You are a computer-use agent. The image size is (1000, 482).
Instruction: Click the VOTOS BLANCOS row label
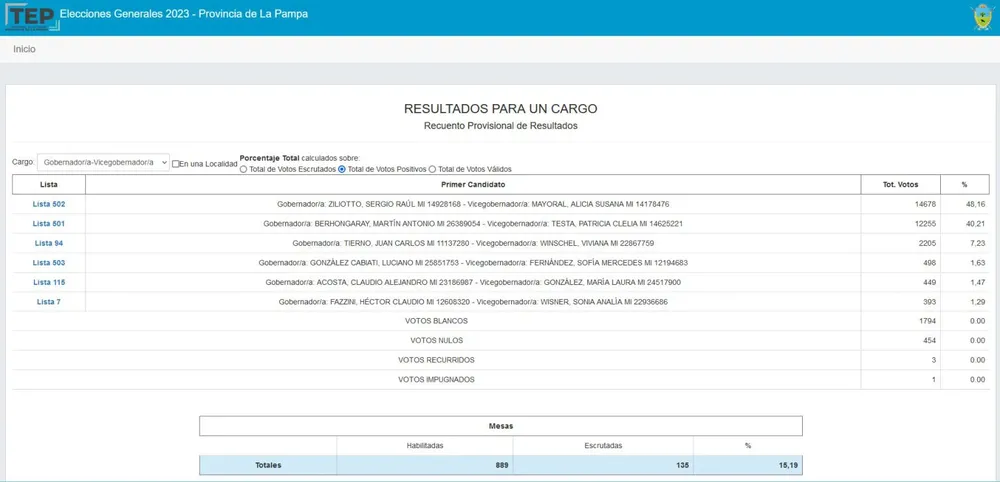pos(436,321)
